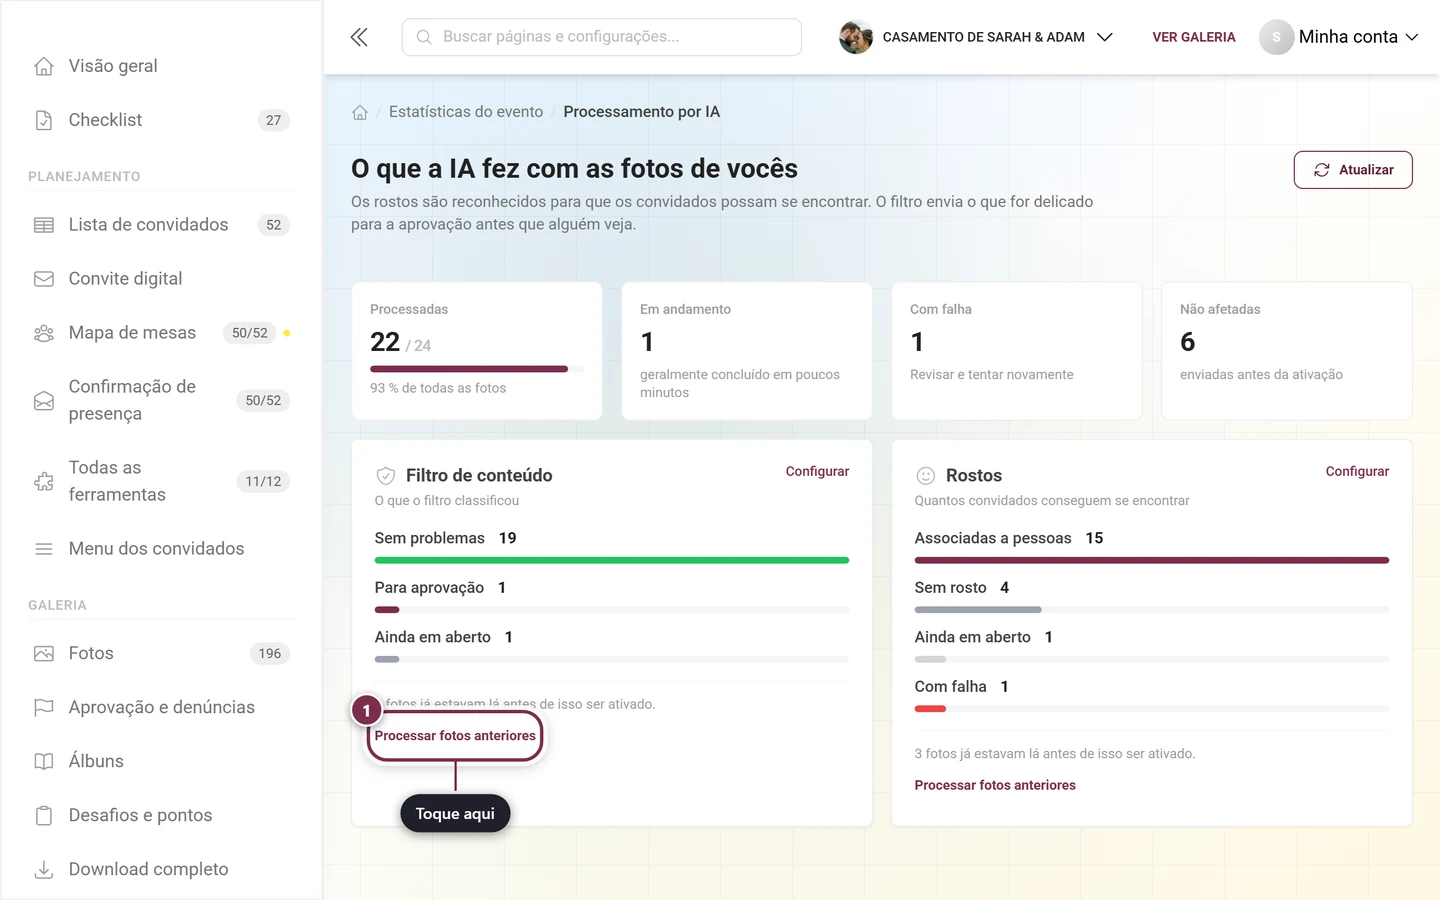1440x900 pixels.
Task: Click the Fotos image icon
Action: [44, 653]
